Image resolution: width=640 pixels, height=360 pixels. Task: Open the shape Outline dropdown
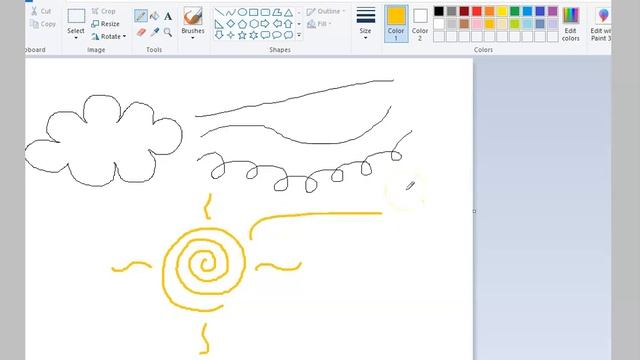tap(326, 11)
